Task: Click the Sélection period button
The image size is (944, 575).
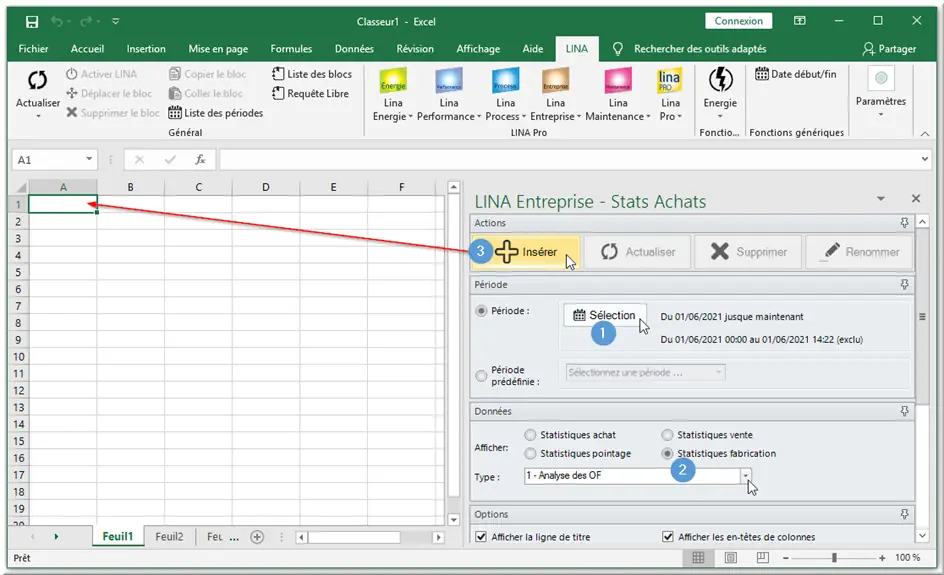Action: point(605,315)
